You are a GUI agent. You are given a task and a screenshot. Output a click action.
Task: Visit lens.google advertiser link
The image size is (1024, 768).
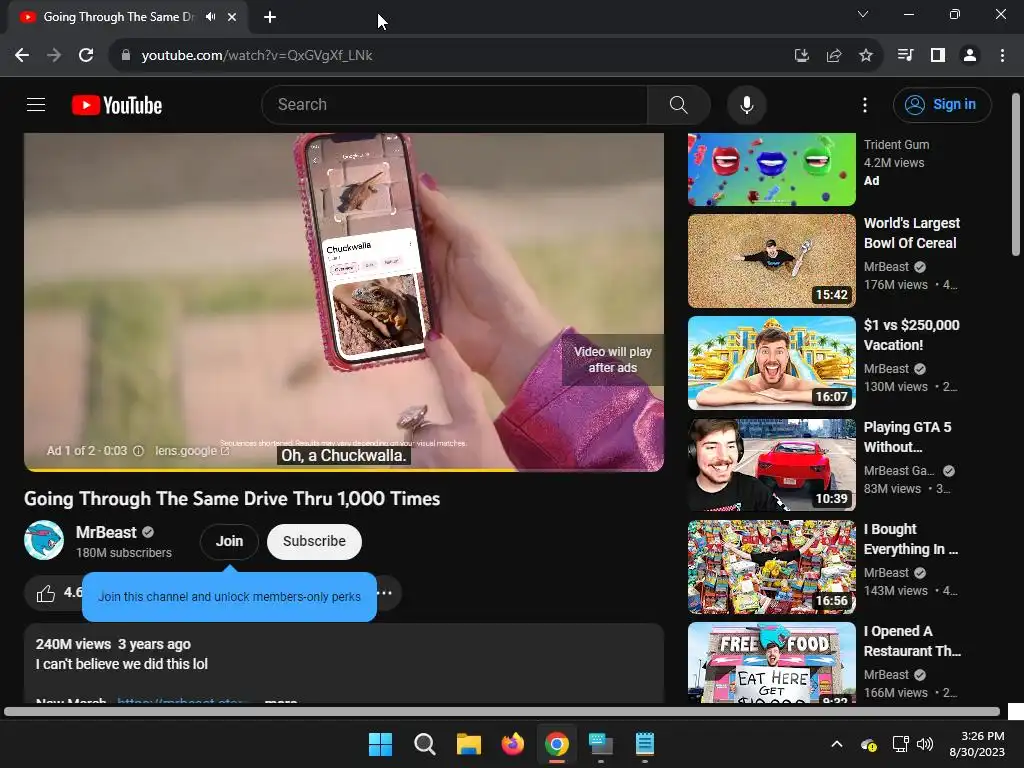coord(191,451)
